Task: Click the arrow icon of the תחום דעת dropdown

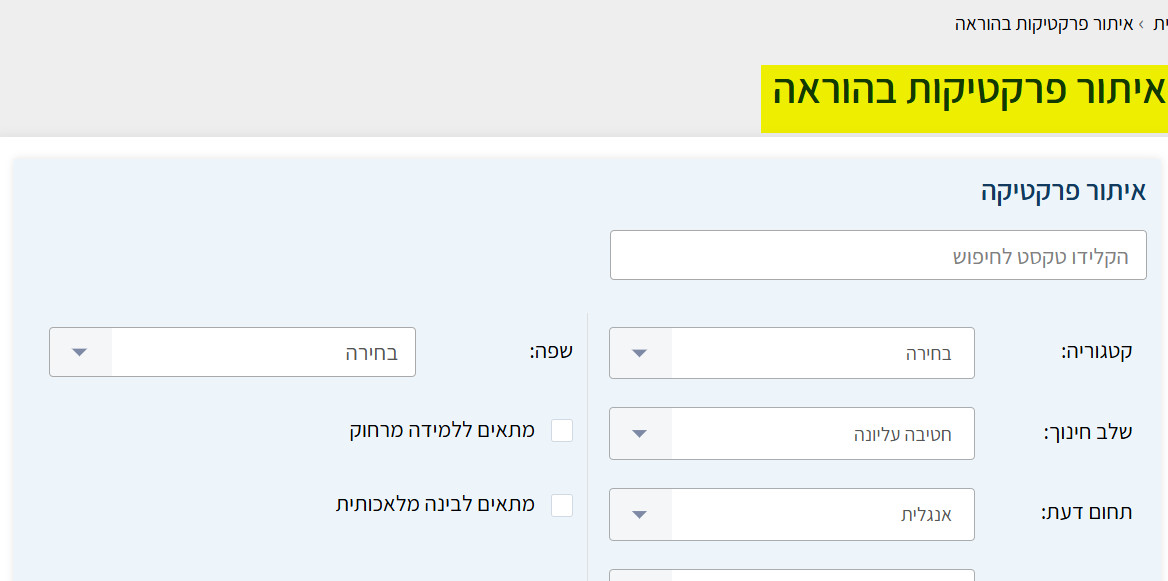Action: click(640, 514)
